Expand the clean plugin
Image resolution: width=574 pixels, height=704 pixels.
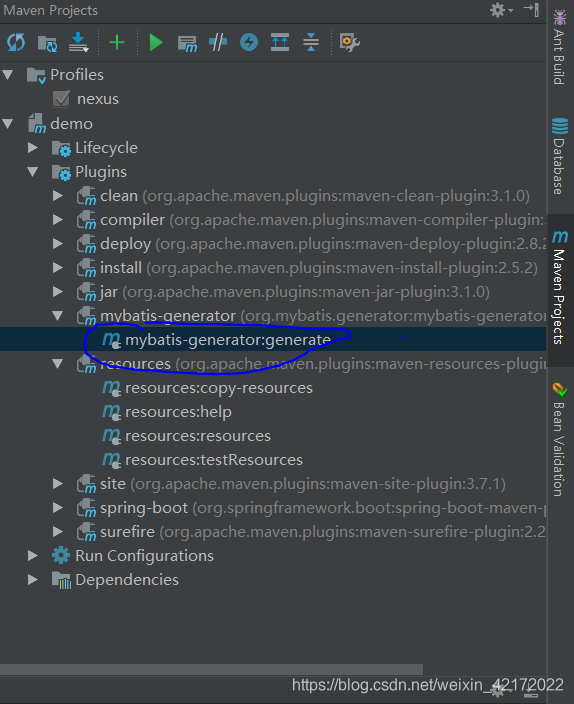tap(57, 196)
